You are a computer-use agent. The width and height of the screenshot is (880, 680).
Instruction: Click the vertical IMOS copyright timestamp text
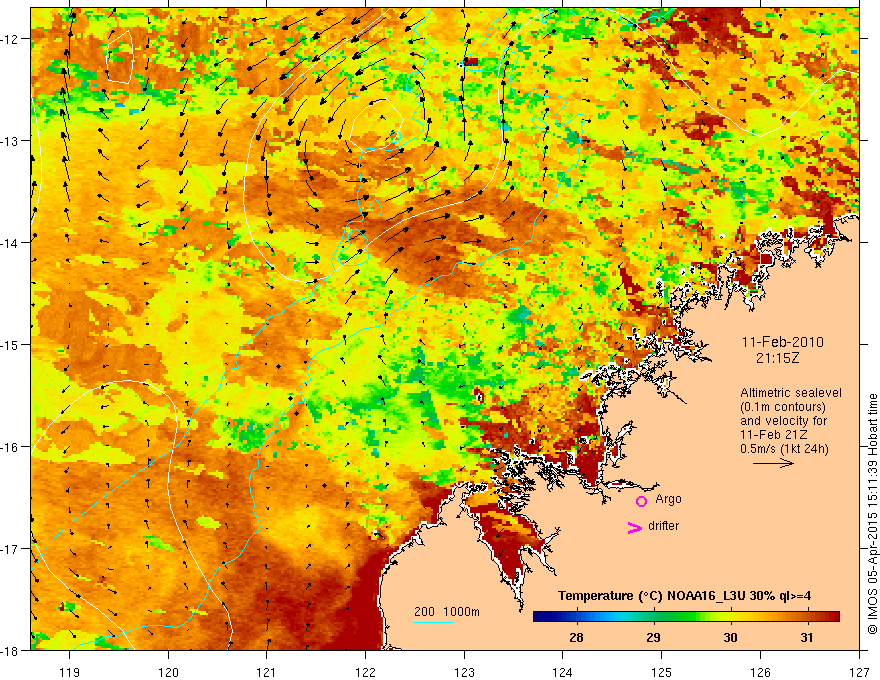872,514
